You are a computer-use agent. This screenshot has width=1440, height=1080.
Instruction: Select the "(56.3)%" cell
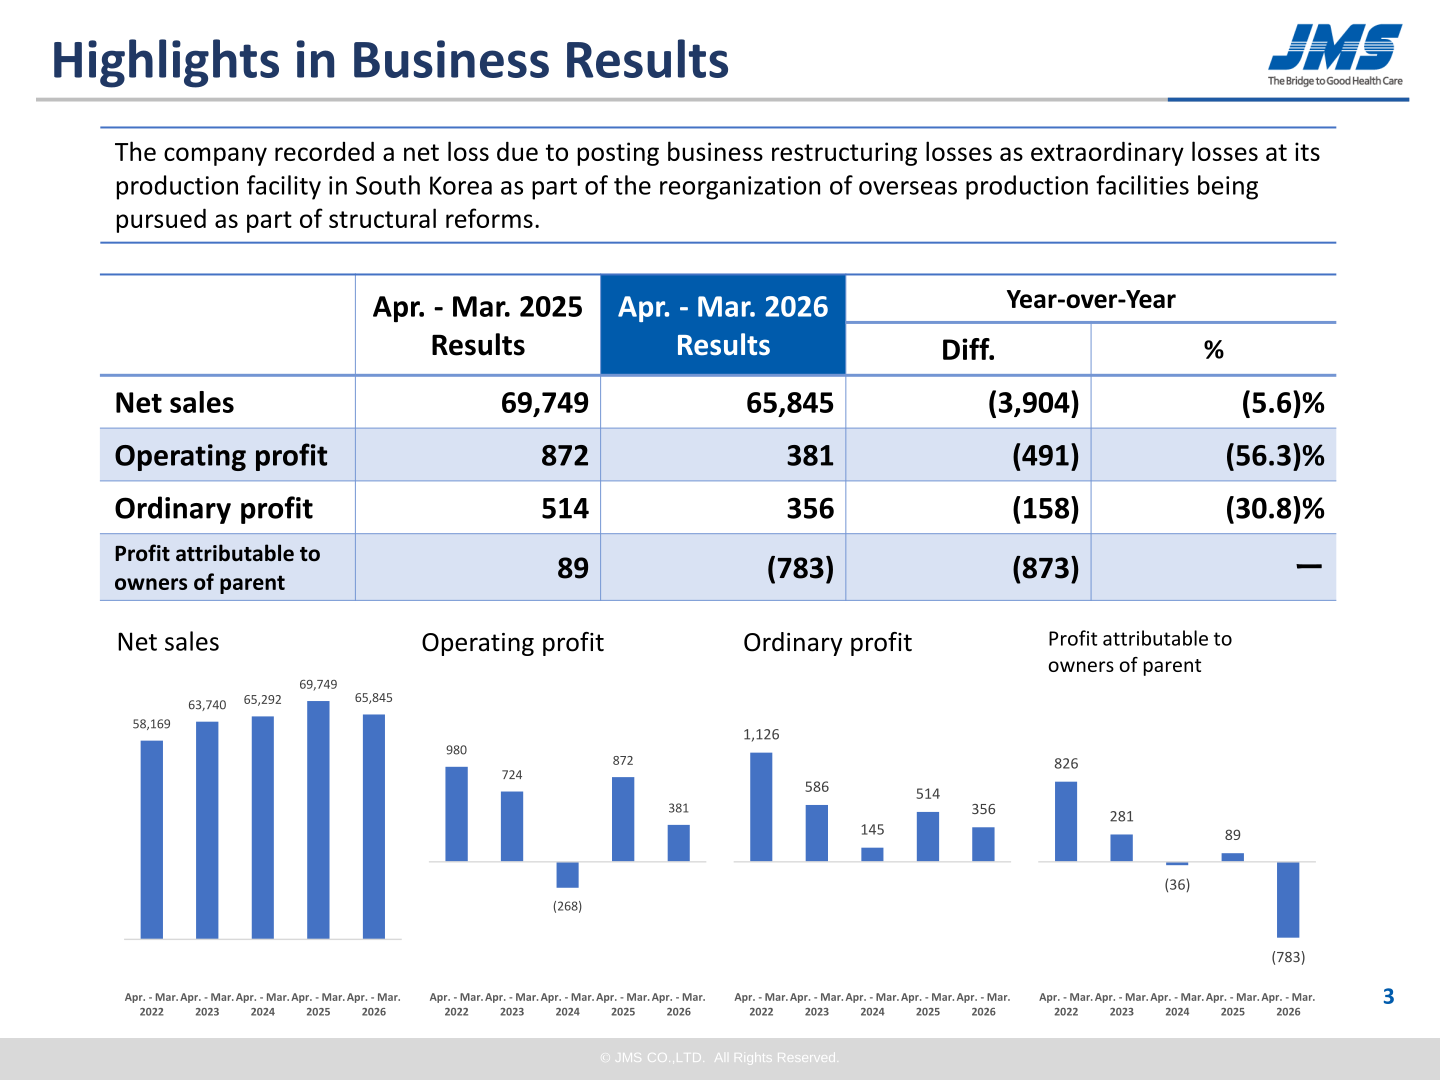[1275, 456]
